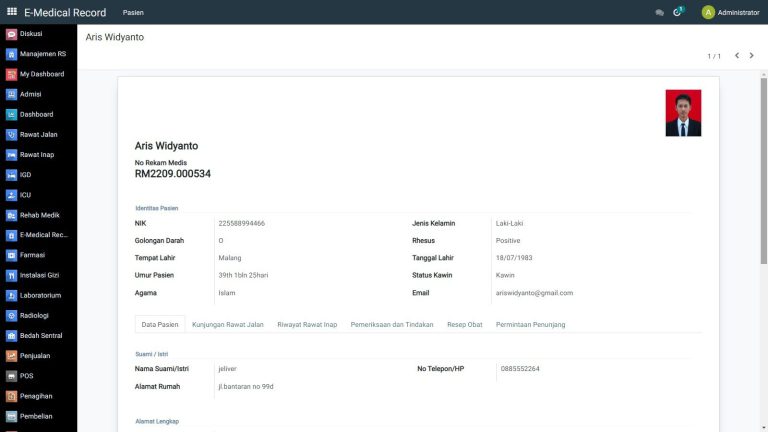The image size is (768, 432).
Task: Open the activities clock icon
Action: (x=677, y=12)
